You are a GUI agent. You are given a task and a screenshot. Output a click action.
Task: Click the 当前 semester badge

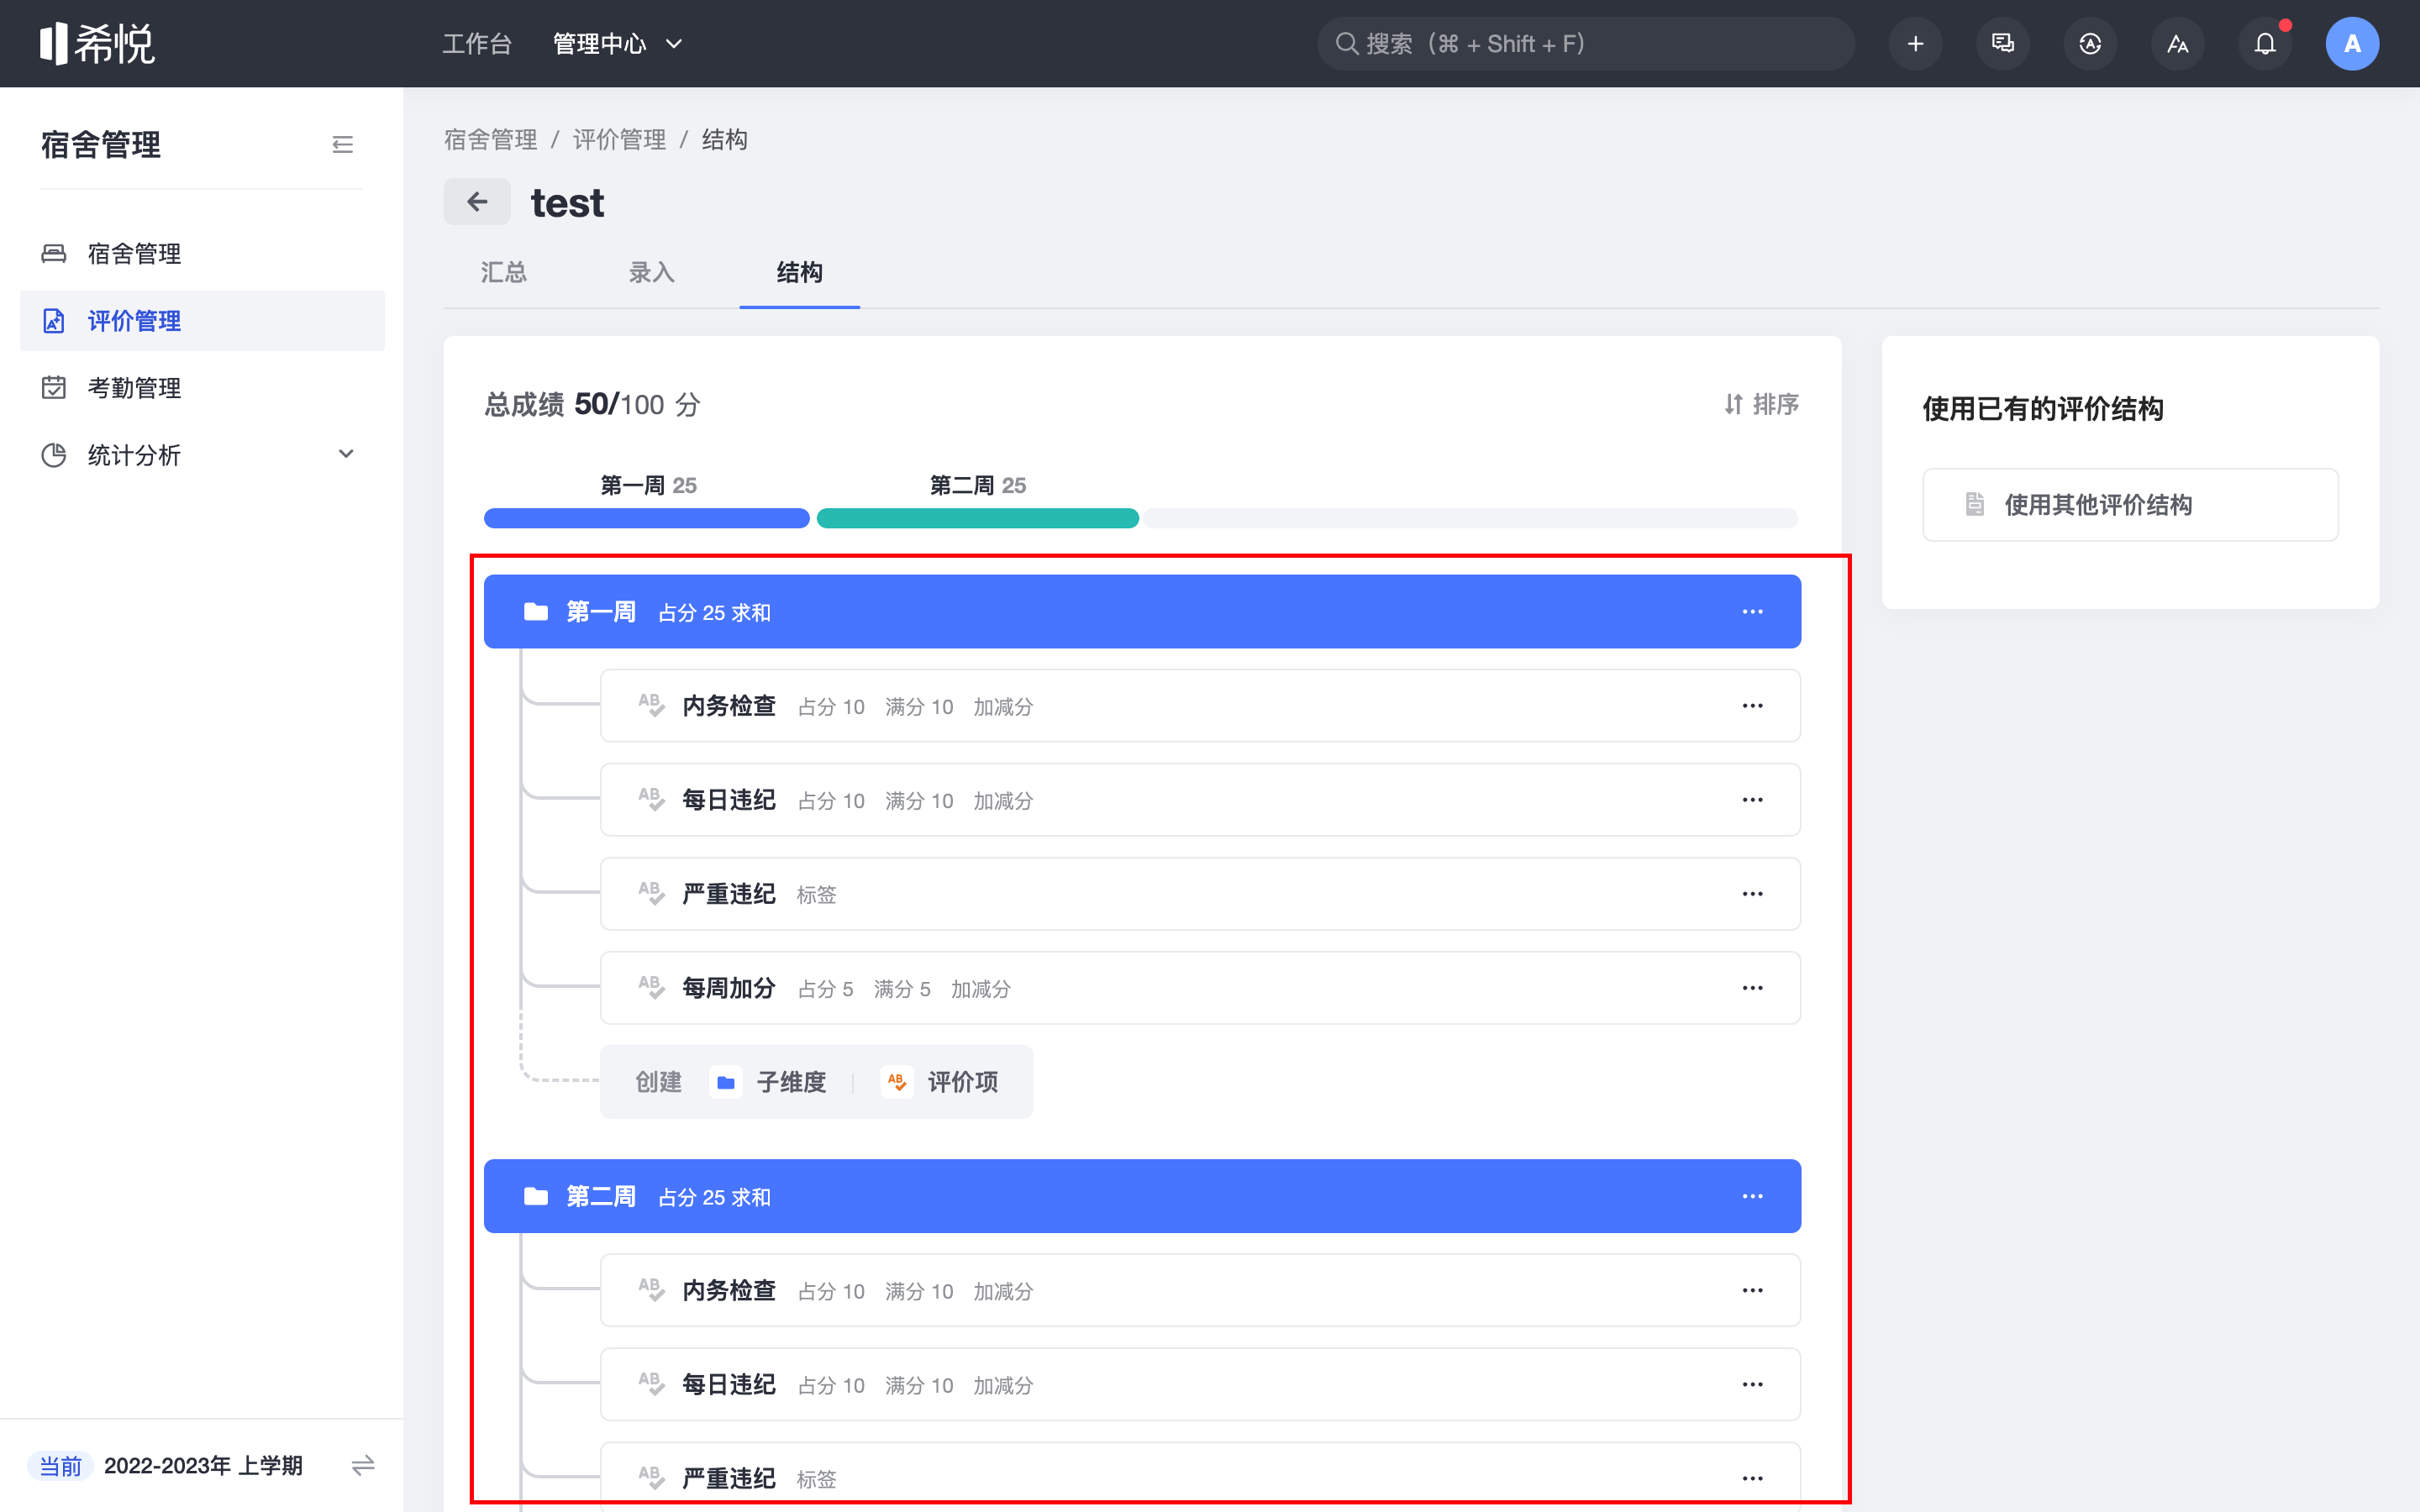60,1466
